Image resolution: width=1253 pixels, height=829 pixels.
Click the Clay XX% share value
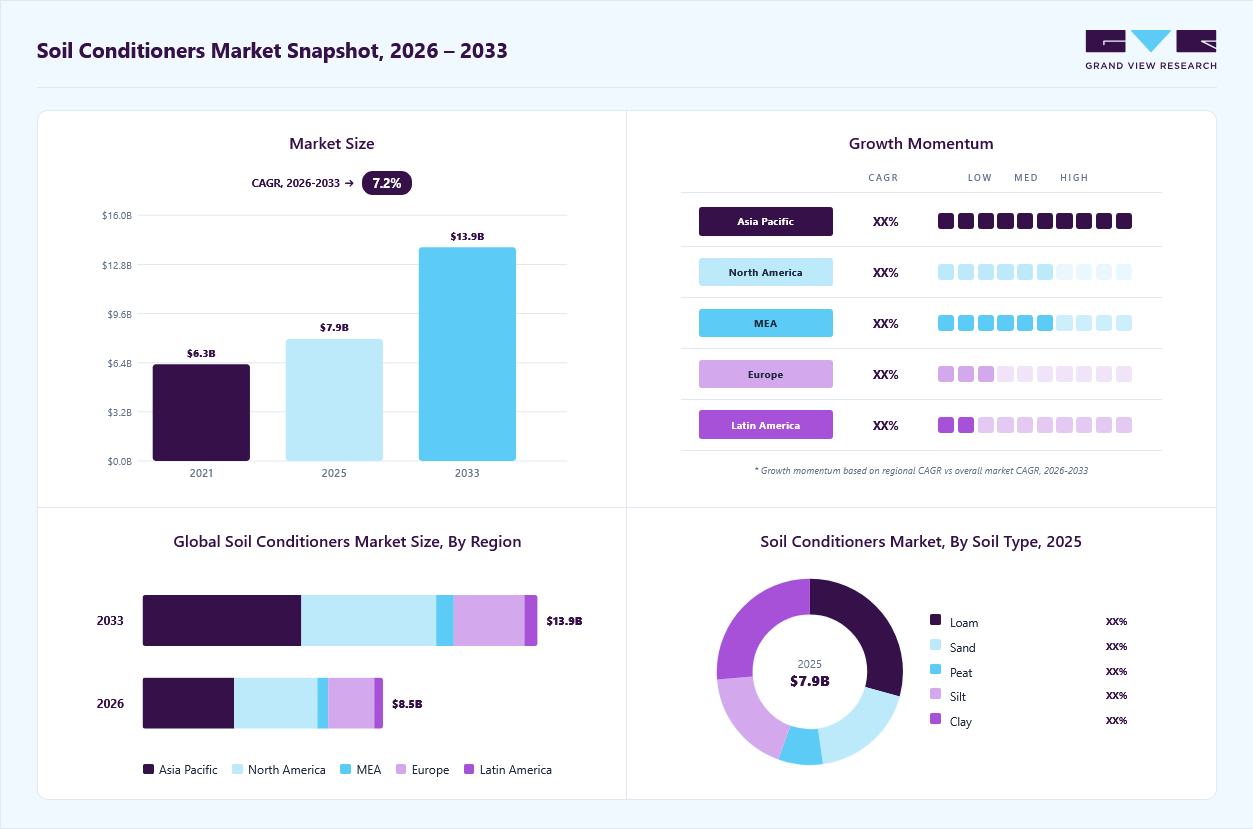point(1116,721)
